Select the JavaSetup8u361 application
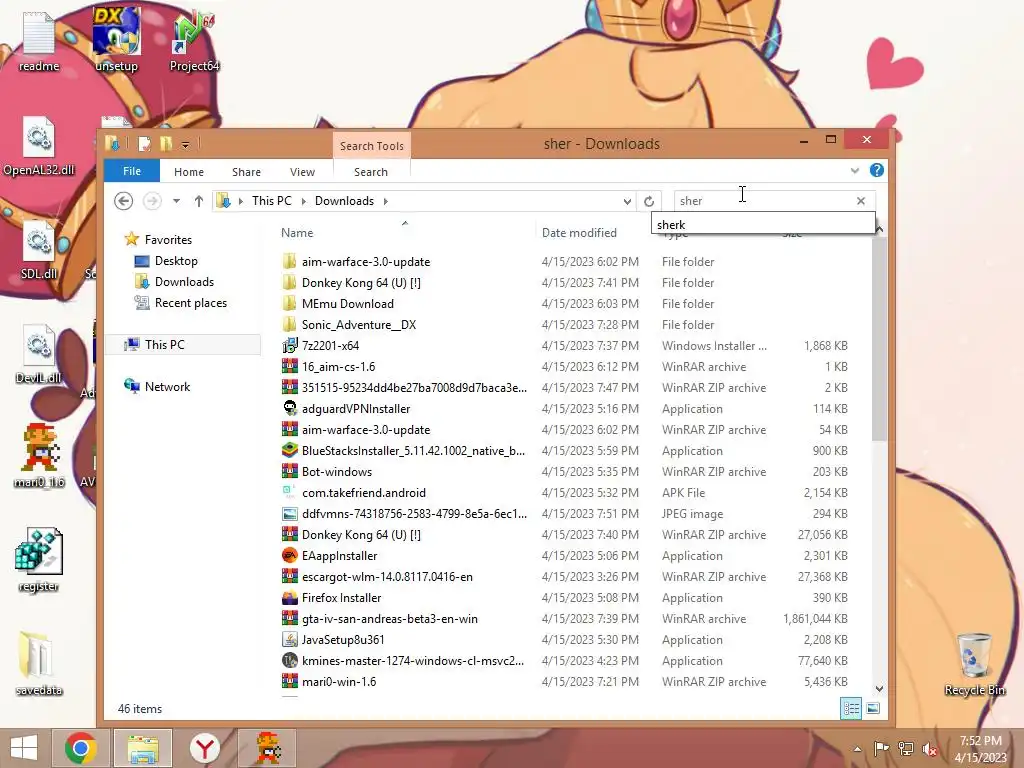Screen dimensions: 1024x768 coord(343,639)
